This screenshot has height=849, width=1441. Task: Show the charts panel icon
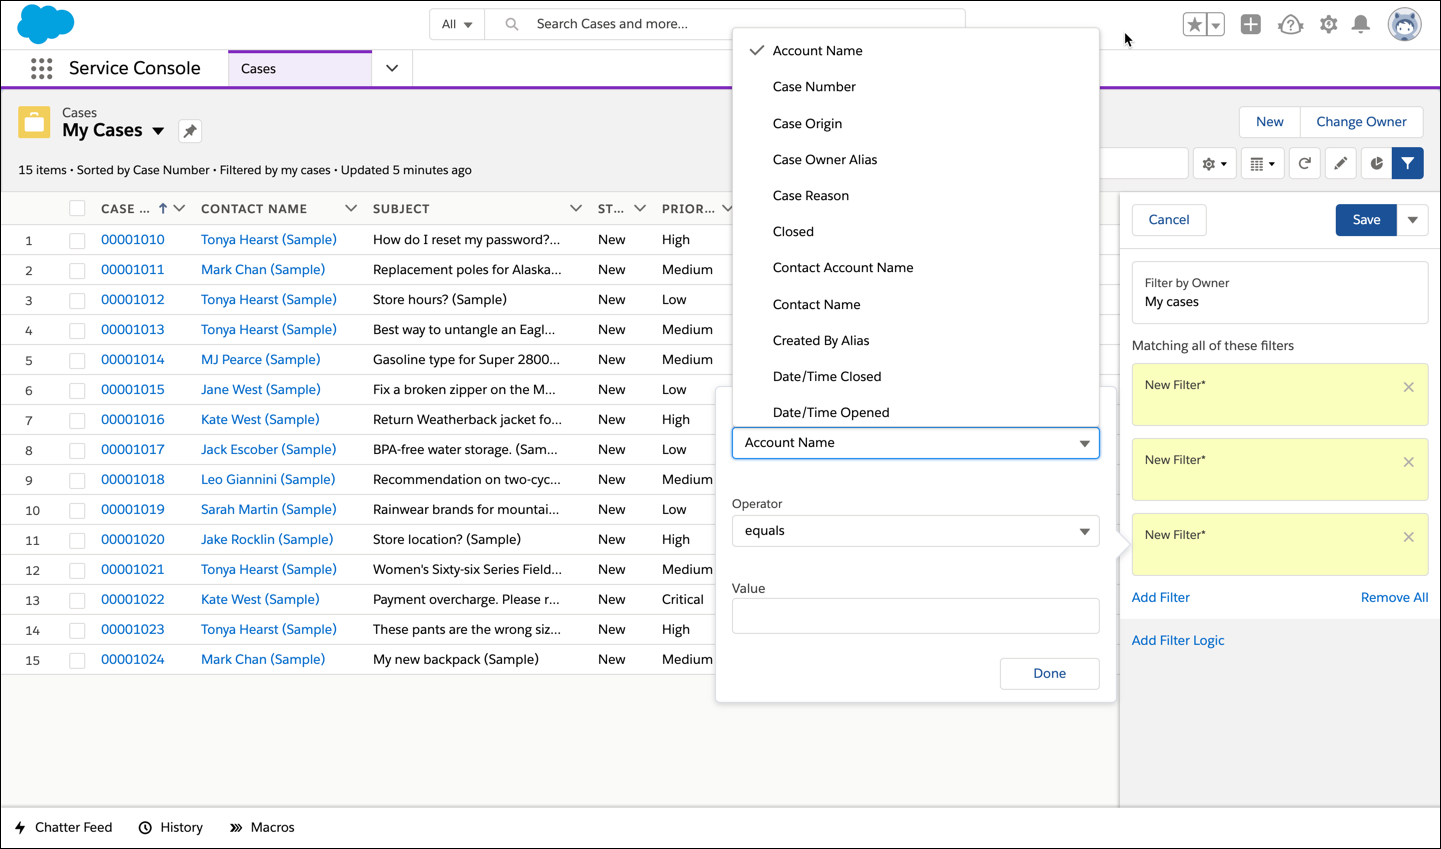(1377, 164)
